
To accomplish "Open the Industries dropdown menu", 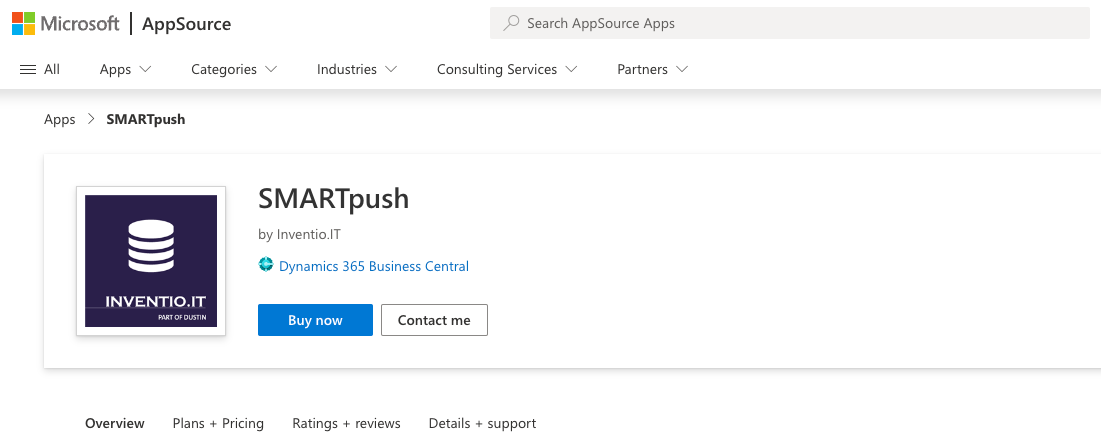I will pos(357,69).
